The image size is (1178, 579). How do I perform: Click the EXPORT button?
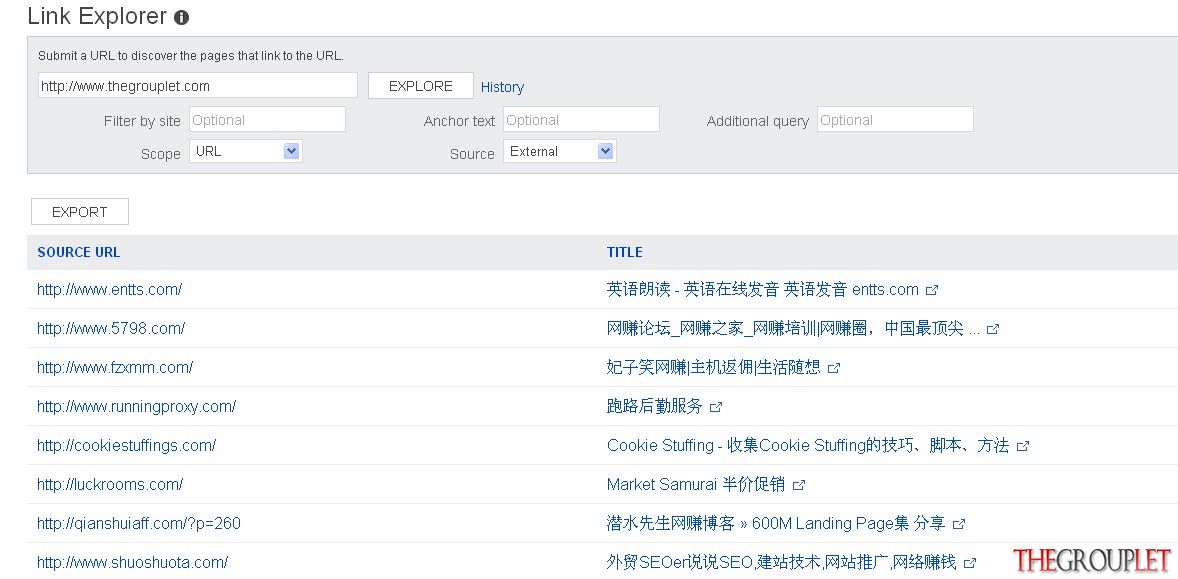[80, 212]
